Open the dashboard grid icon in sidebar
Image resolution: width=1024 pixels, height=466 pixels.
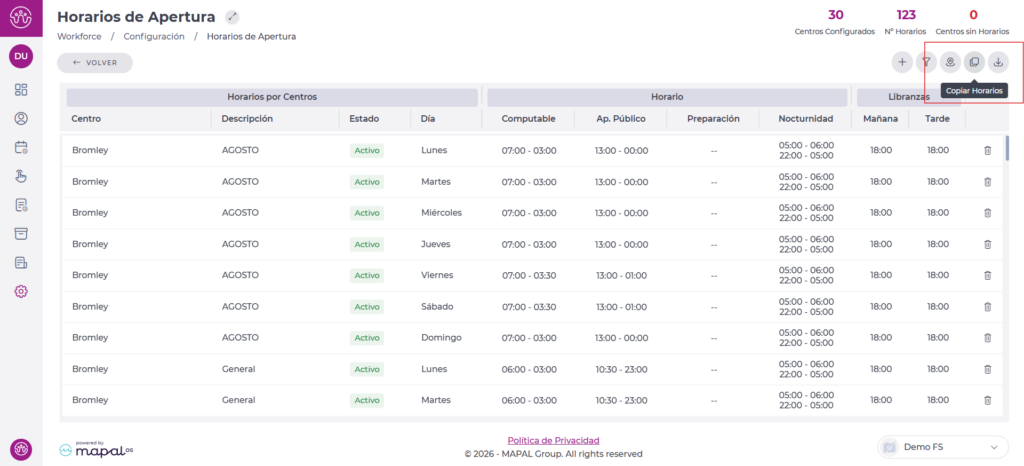click(21, 90)
